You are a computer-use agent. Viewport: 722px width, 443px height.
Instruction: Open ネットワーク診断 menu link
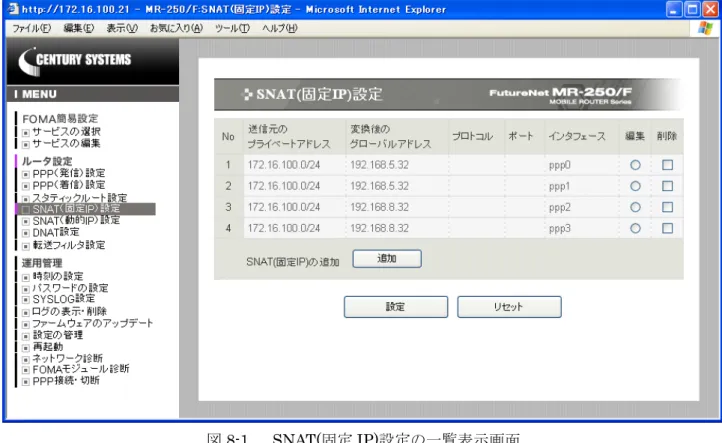click(x=68, y=358)
